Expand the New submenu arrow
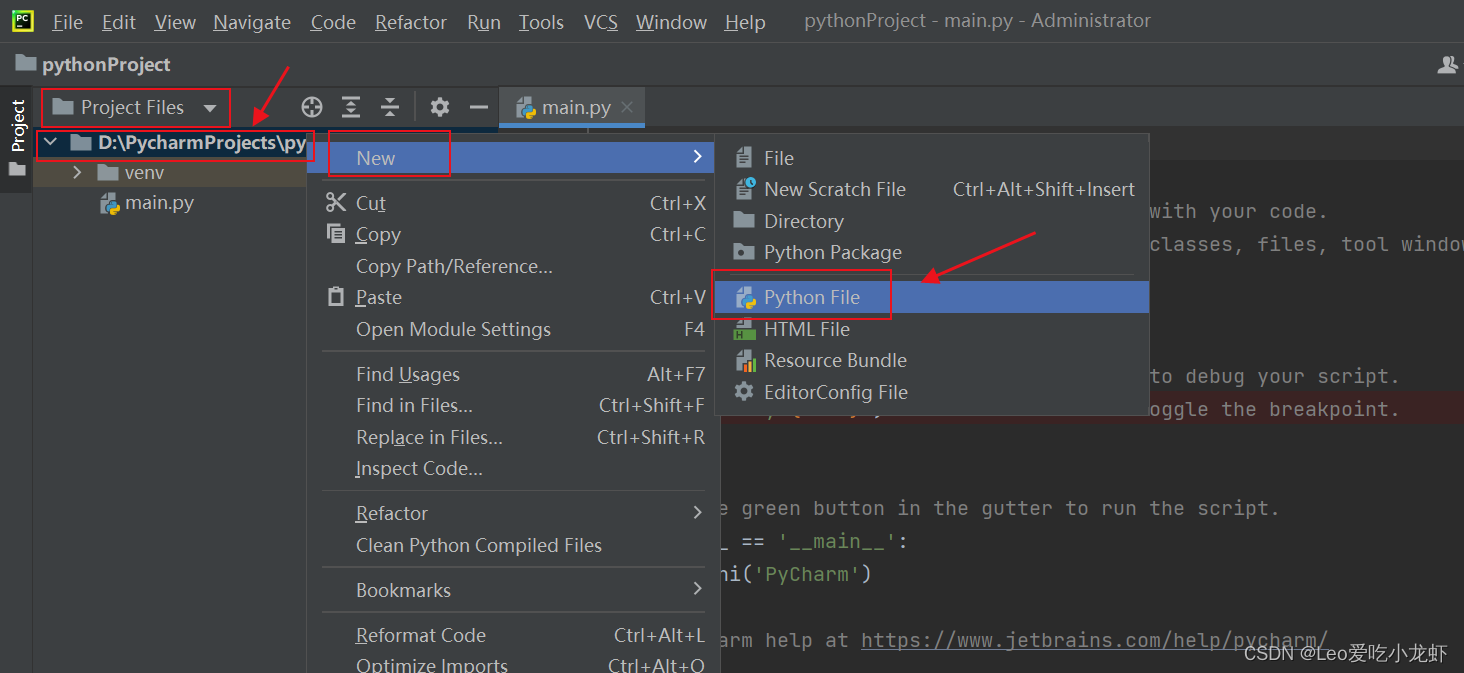 click(697, 157)
